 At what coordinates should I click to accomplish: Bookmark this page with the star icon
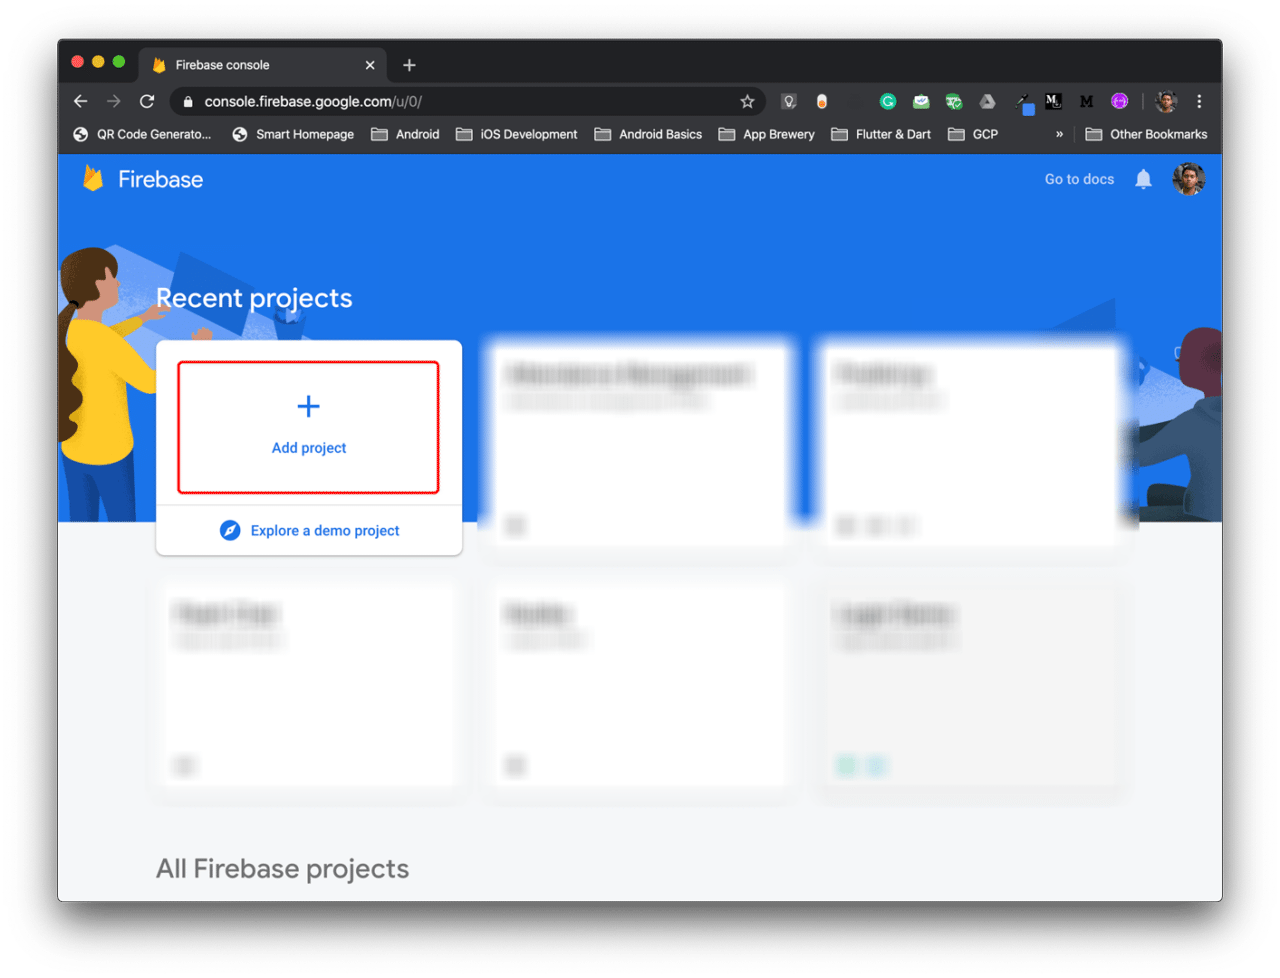(x=747, y=101)
